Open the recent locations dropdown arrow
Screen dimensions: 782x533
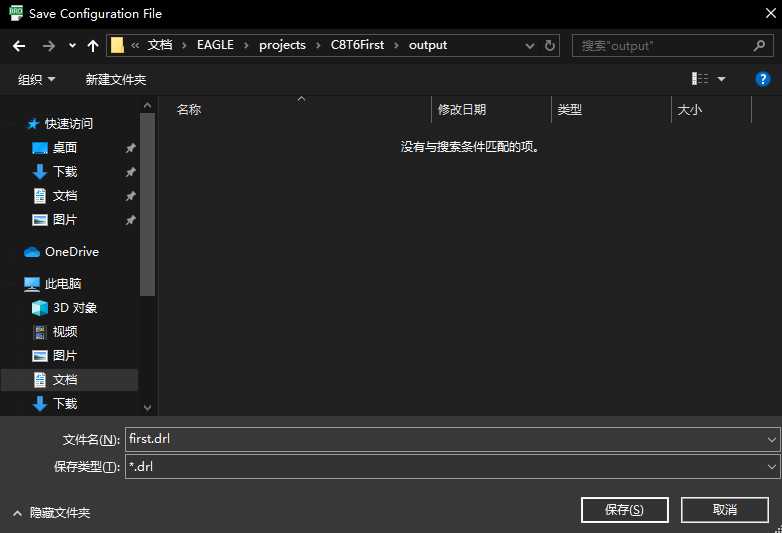[72, 46]
